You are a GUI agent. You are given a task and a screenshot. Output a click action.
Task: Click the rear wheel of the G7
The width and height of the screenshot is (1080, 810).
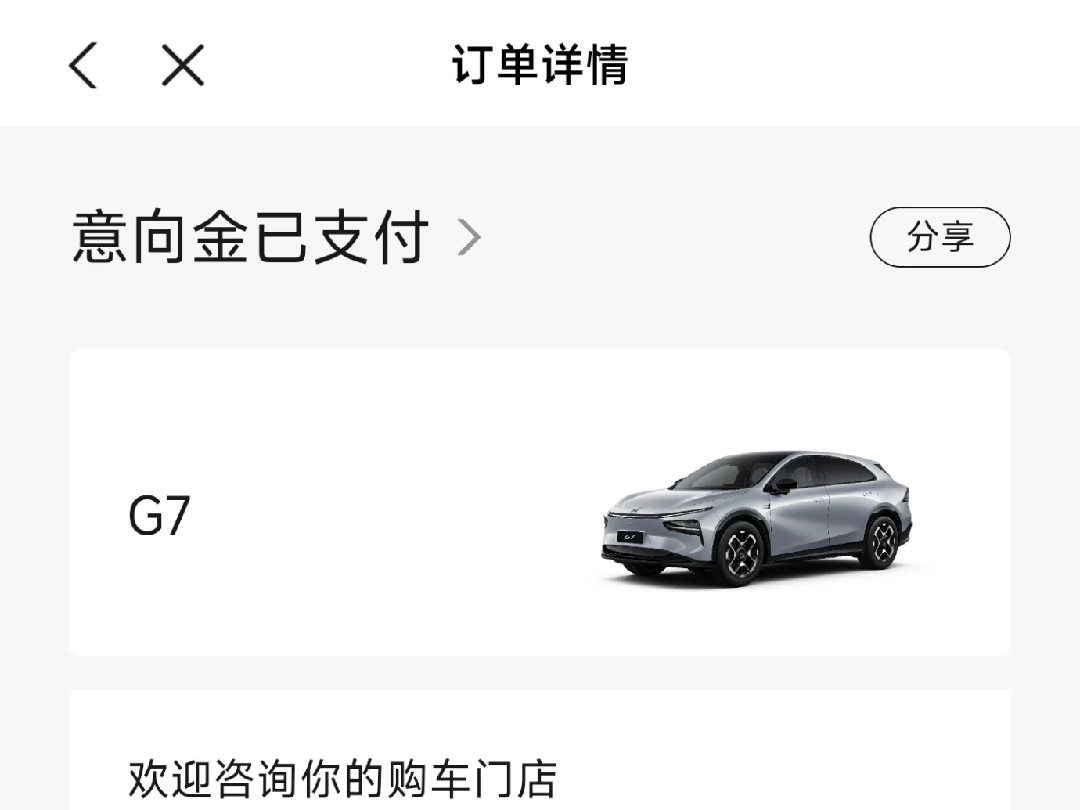point(881,541)
